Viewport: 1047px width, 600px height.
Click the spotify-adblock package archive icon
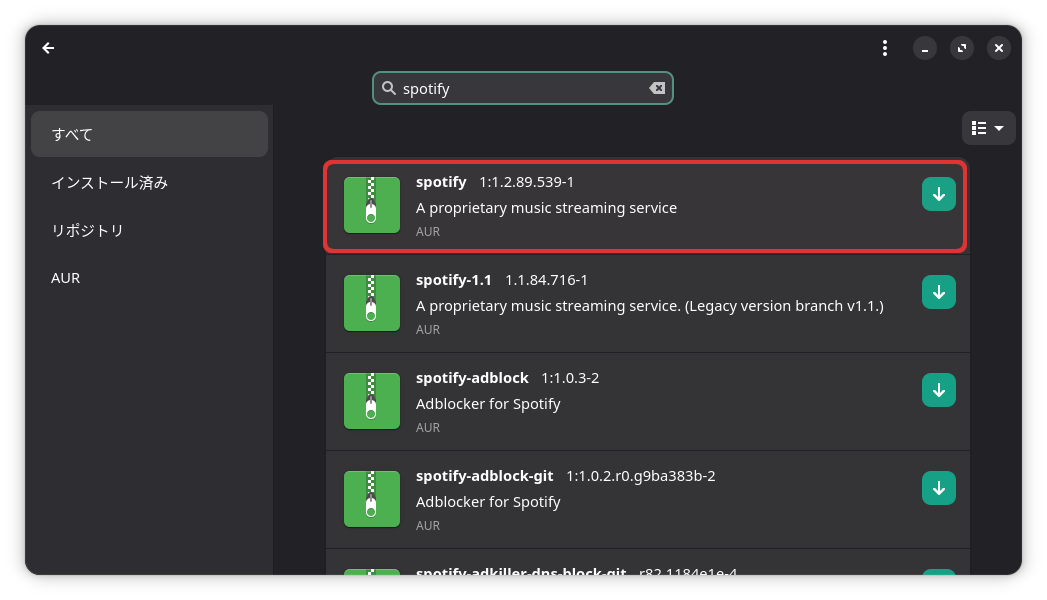[372, 401]
